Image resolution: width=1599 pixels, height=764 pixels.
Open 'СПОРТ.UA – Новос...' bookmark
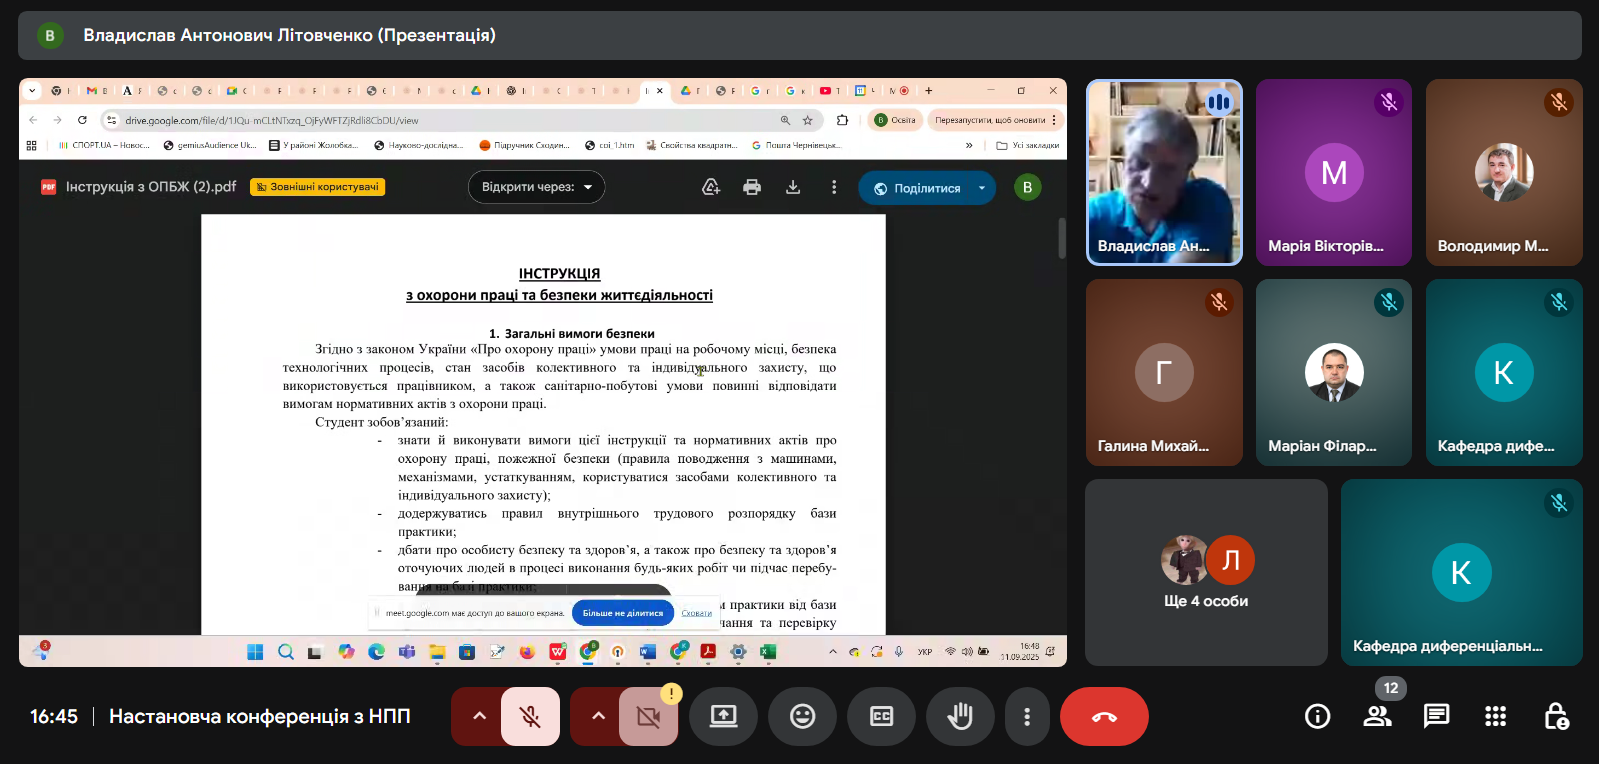point(104,145)
